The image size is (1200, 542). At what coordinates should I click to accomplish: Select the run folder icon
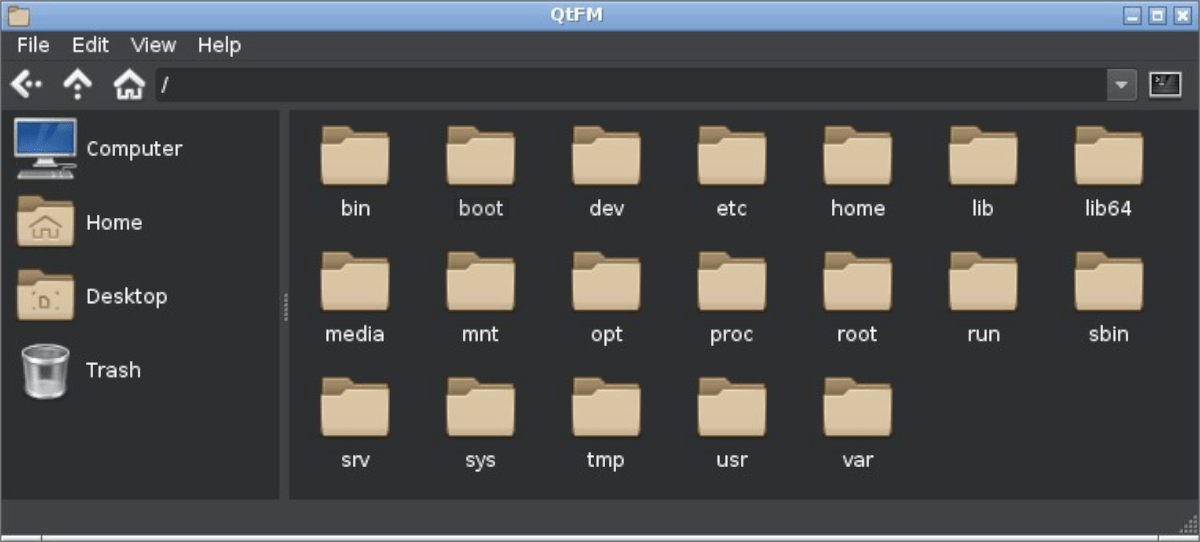pyautogui.click(x=983, y=282)
